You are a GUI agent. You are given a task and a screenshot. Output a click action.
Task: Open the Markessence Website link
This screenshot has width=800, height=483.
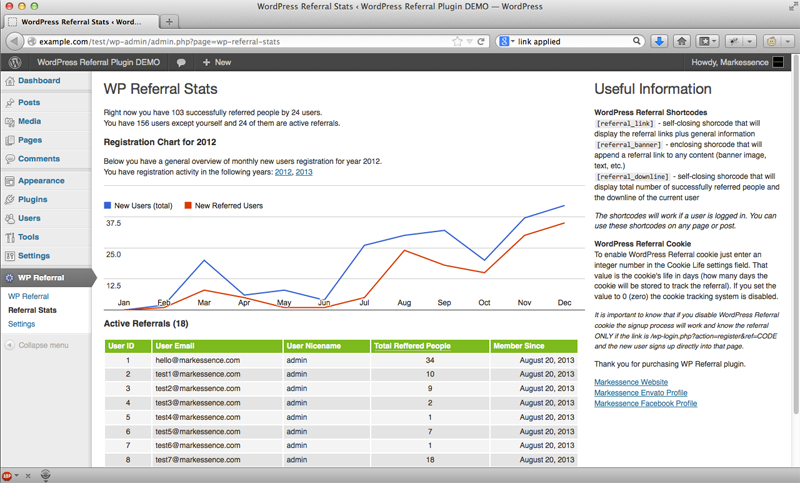coord(631,382)
